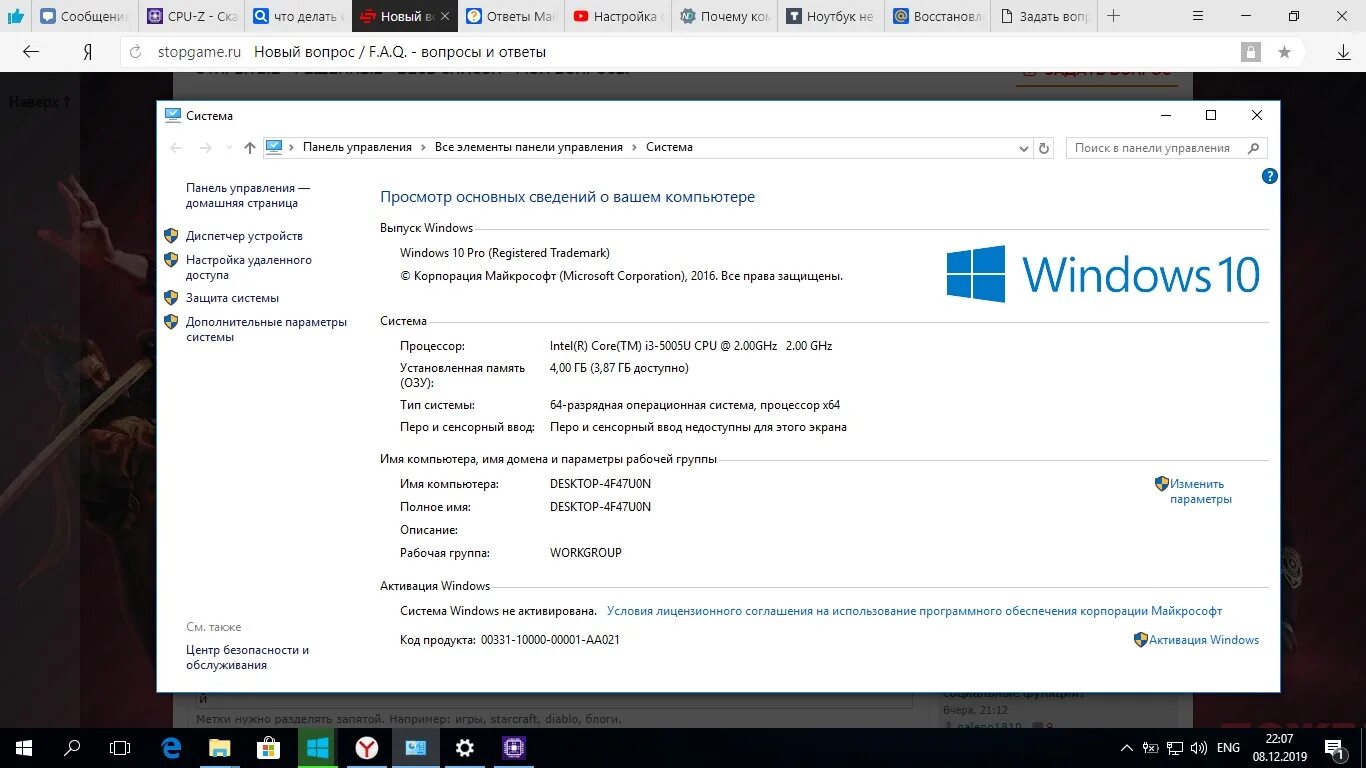The height and width of the screenshot is (768, 1366).
Task: Open Центр безопасности и обслуживания link
Action: point(247,657)
